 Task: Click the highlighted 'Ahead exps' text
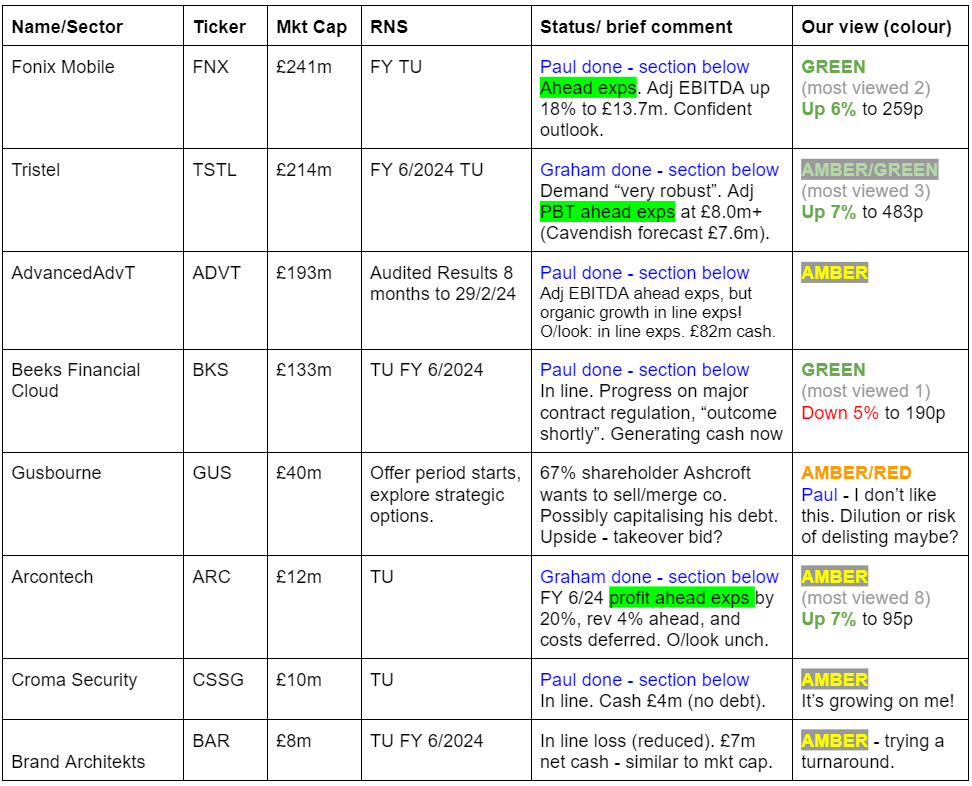(x=588, y=88)
